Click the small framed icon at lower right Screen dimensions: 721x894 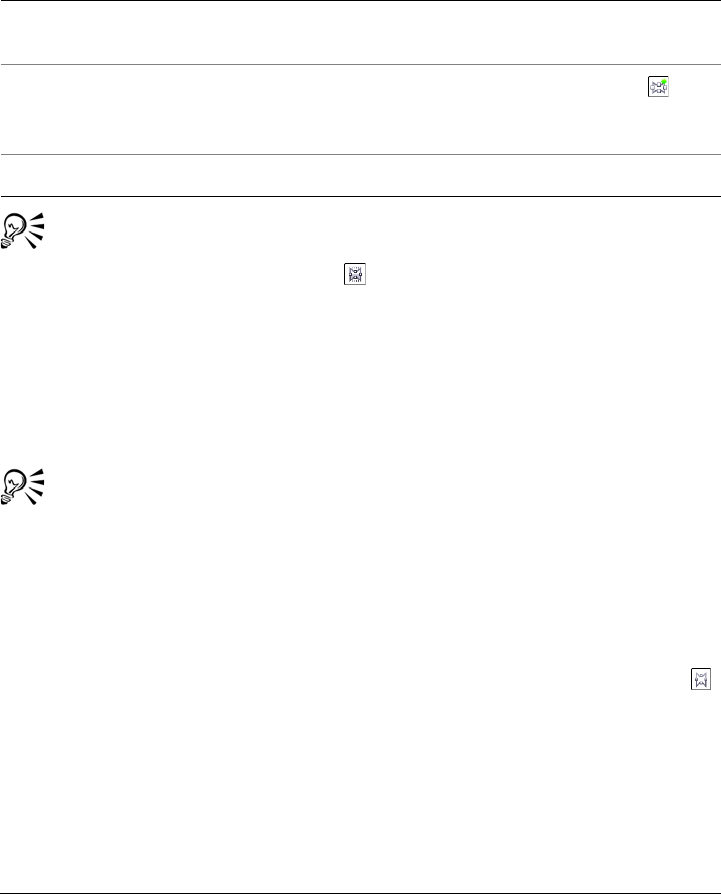[x=702, y=681]
